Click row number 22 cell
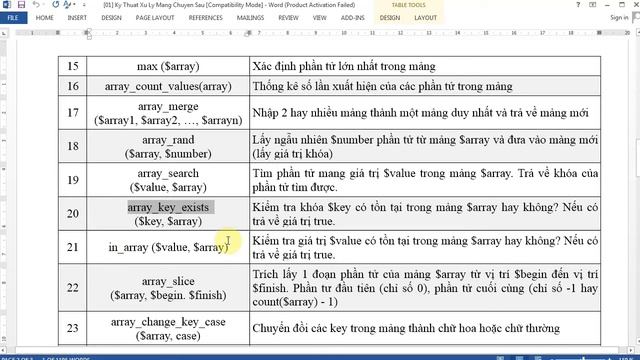Screen dimensions: 640x360 point(73,288)
